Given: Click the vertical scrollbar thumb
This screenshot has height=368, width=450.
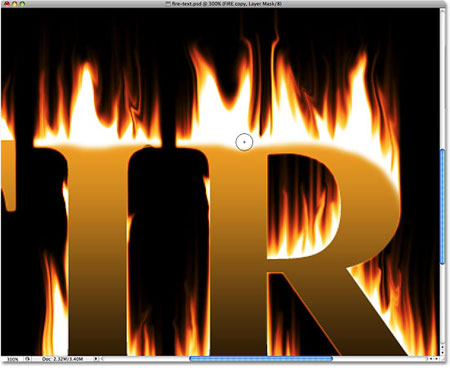Looking at the screenshot, I should click(x=443, y=207).
